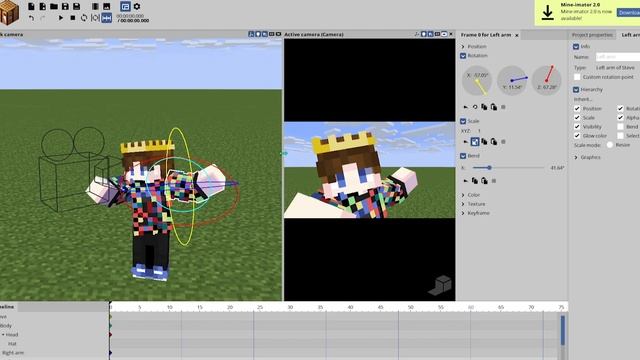Select the Frame 0 for Left arm tab
This screenshot has width=640, height=360.
[x=486, y=35]
